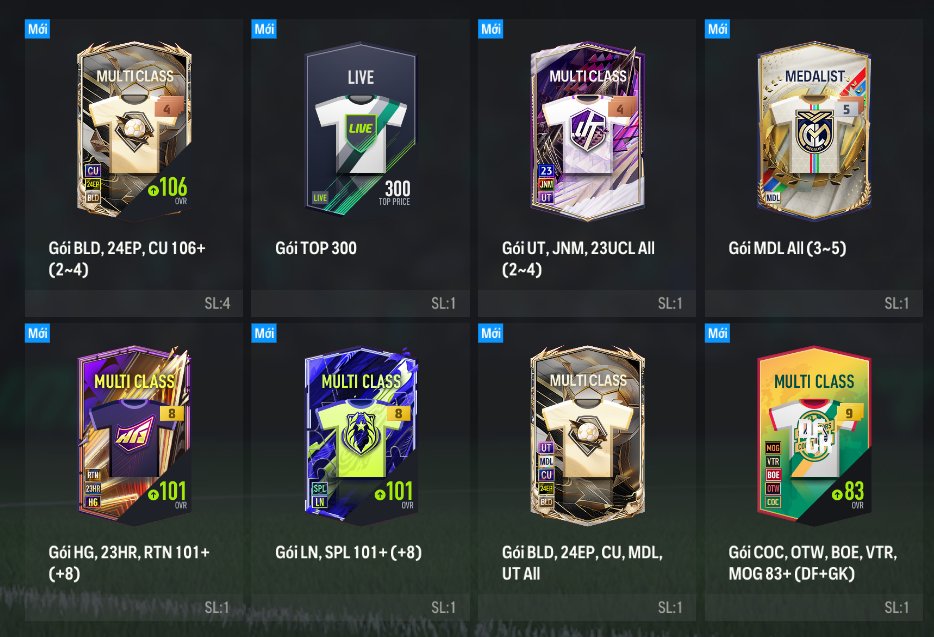Click the 'Gói TOP 300' title
Screen dimensions: 934x637
tap(316, 248)
